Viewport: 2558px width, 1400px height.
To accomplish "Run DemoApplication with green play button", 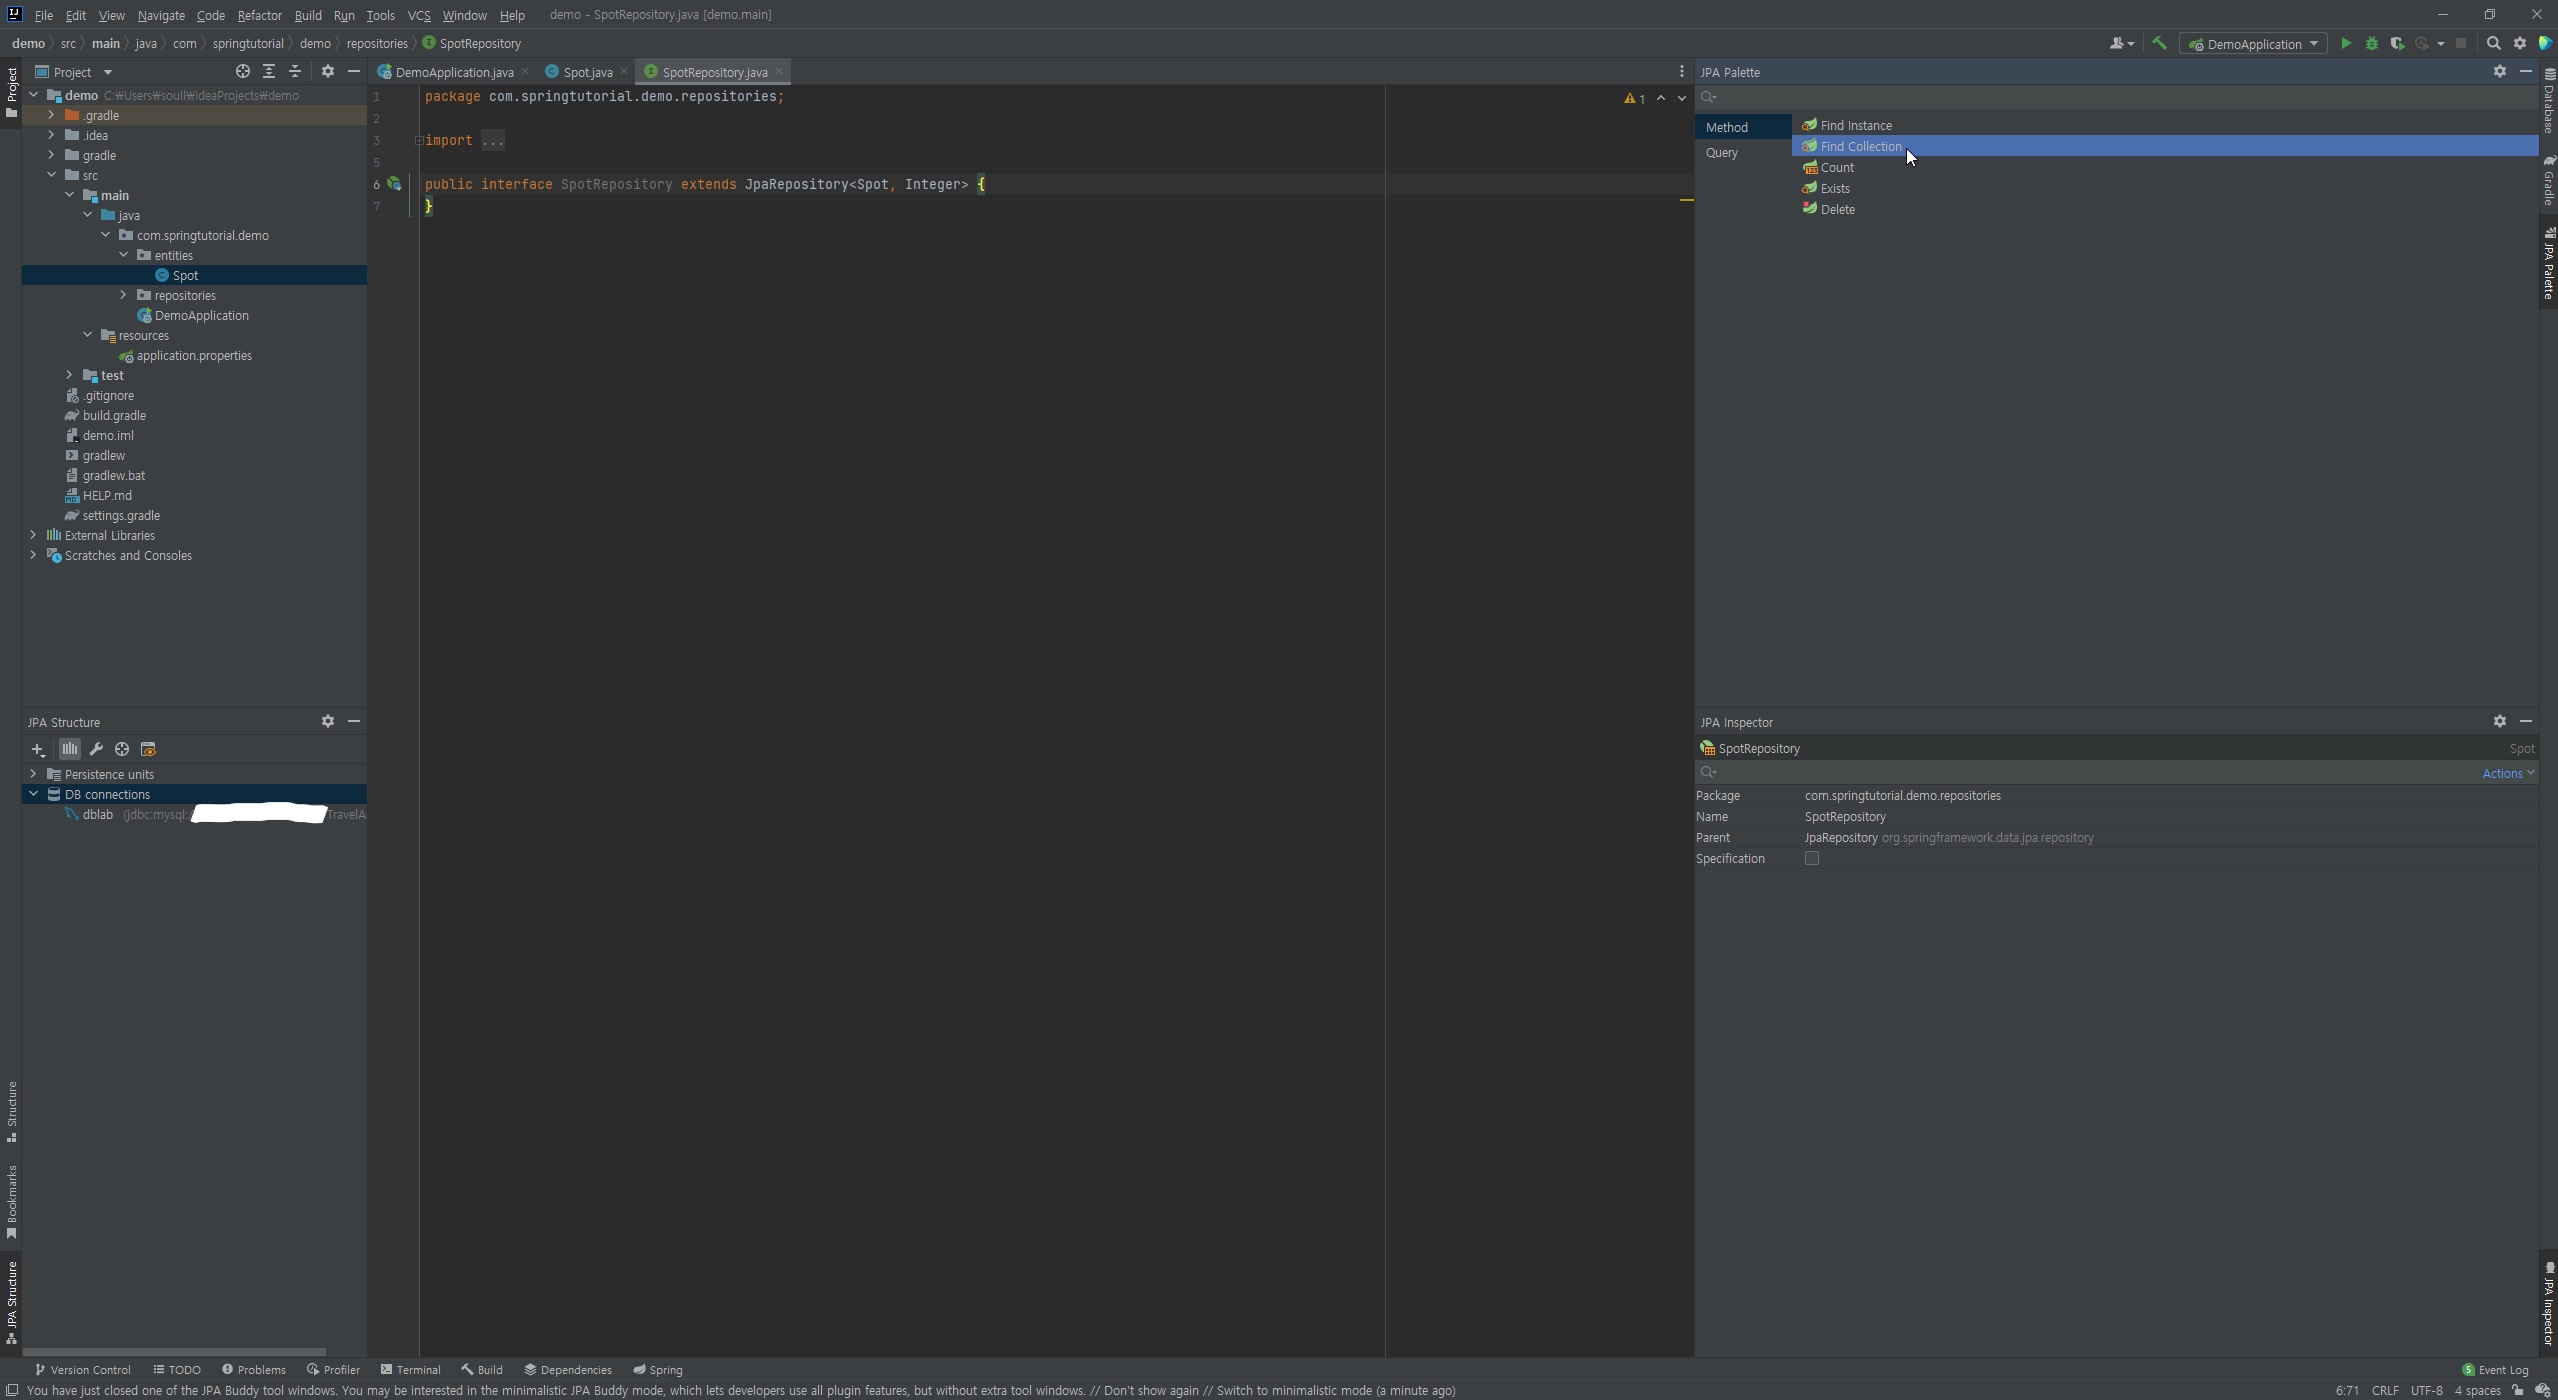I will (2345, 43).
